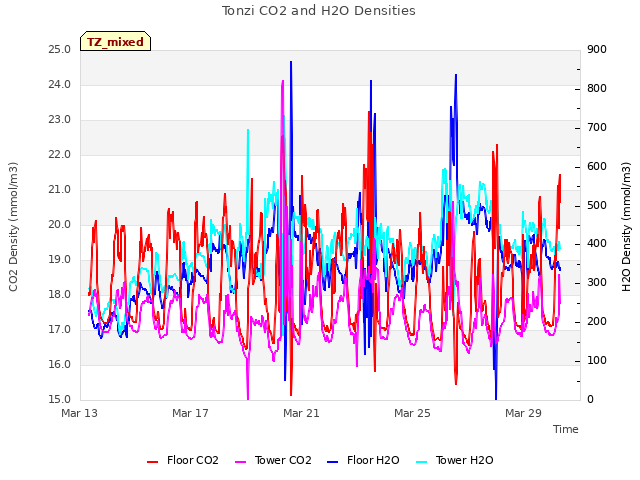Click the 600 right axis value
Image resolution: width=640 pixels, height=480 pixels.
(597, 167)
